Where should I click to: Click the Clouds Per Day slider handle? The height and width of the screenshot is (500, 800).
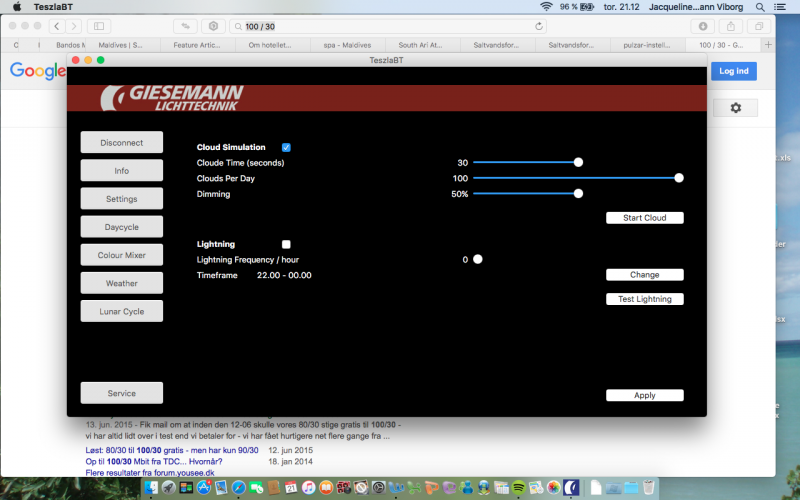679,178
